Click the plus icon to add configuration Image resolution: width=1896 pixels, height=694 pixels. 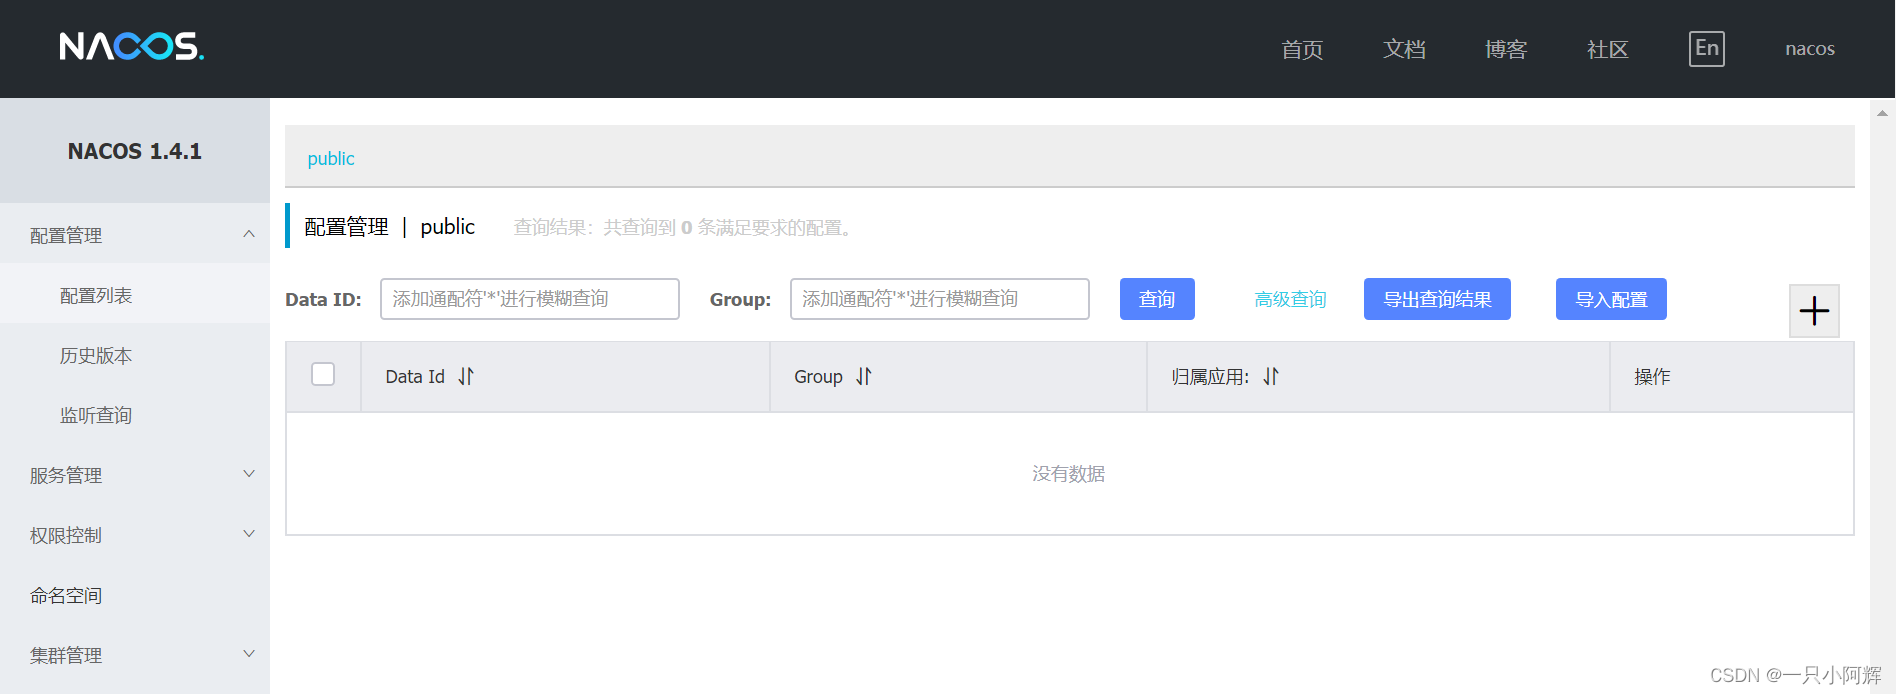click(1814, 311)
